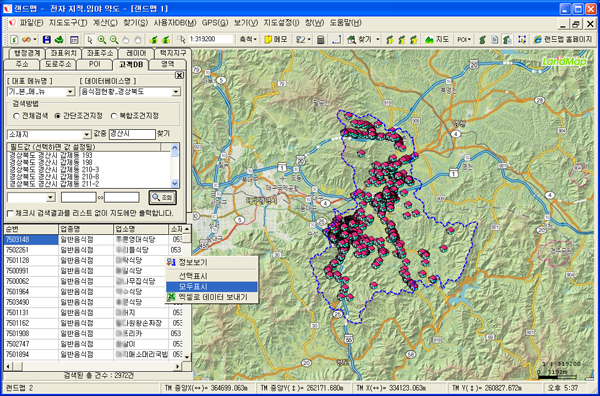The height and width of the screenshot is (396, 600).
Task: Open the 지도도구(T) menu
Action: coord(68,23)
